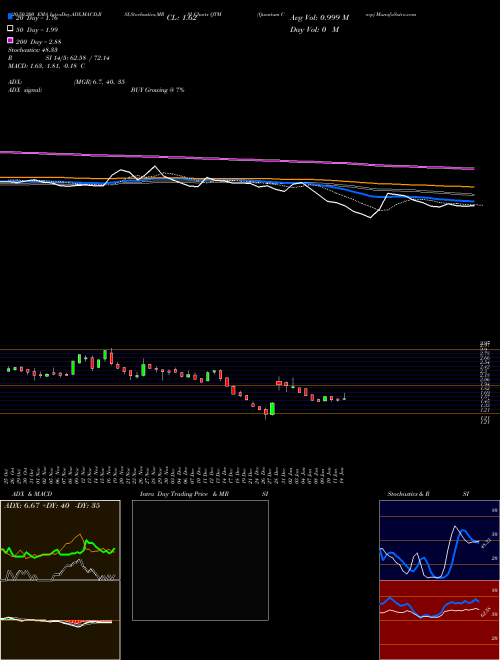
Task: Click the blue stochastics chart panel
Action: tap(439, 540)
